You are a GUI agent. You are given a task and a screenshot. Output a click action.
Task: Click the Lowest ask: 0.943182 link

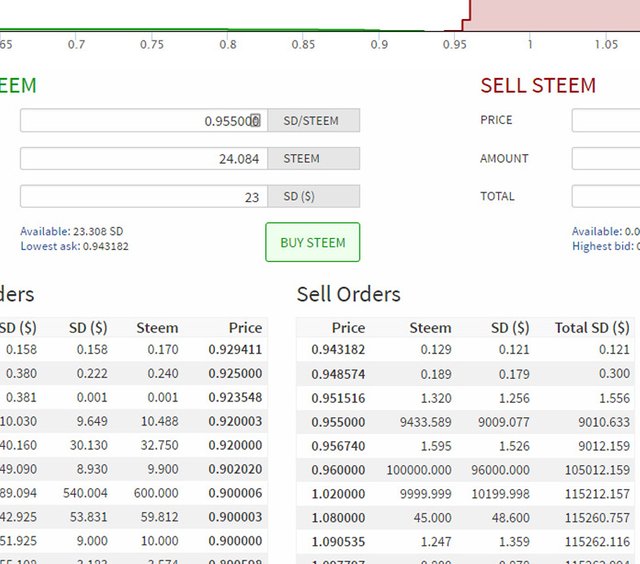pos(74,246)
